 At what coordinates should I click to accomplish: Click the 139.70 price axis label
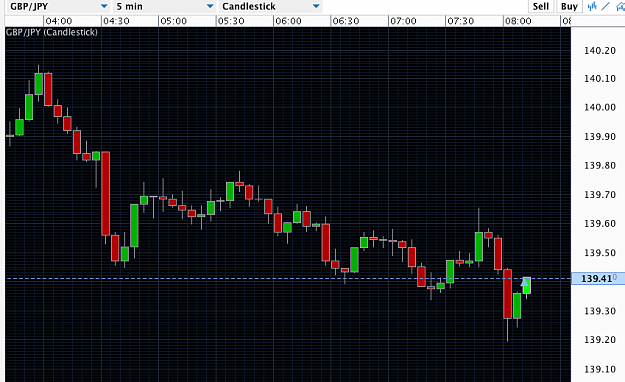(x=600, y=195)
